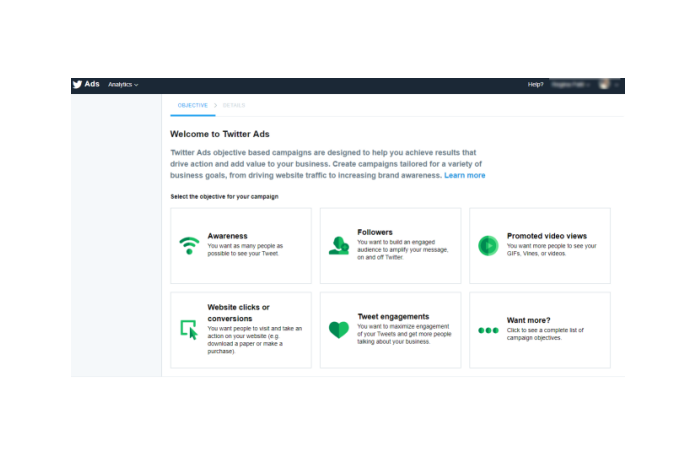Screen dimensions: 696x464
Task: Click the Want more? title
Action: 531,320
